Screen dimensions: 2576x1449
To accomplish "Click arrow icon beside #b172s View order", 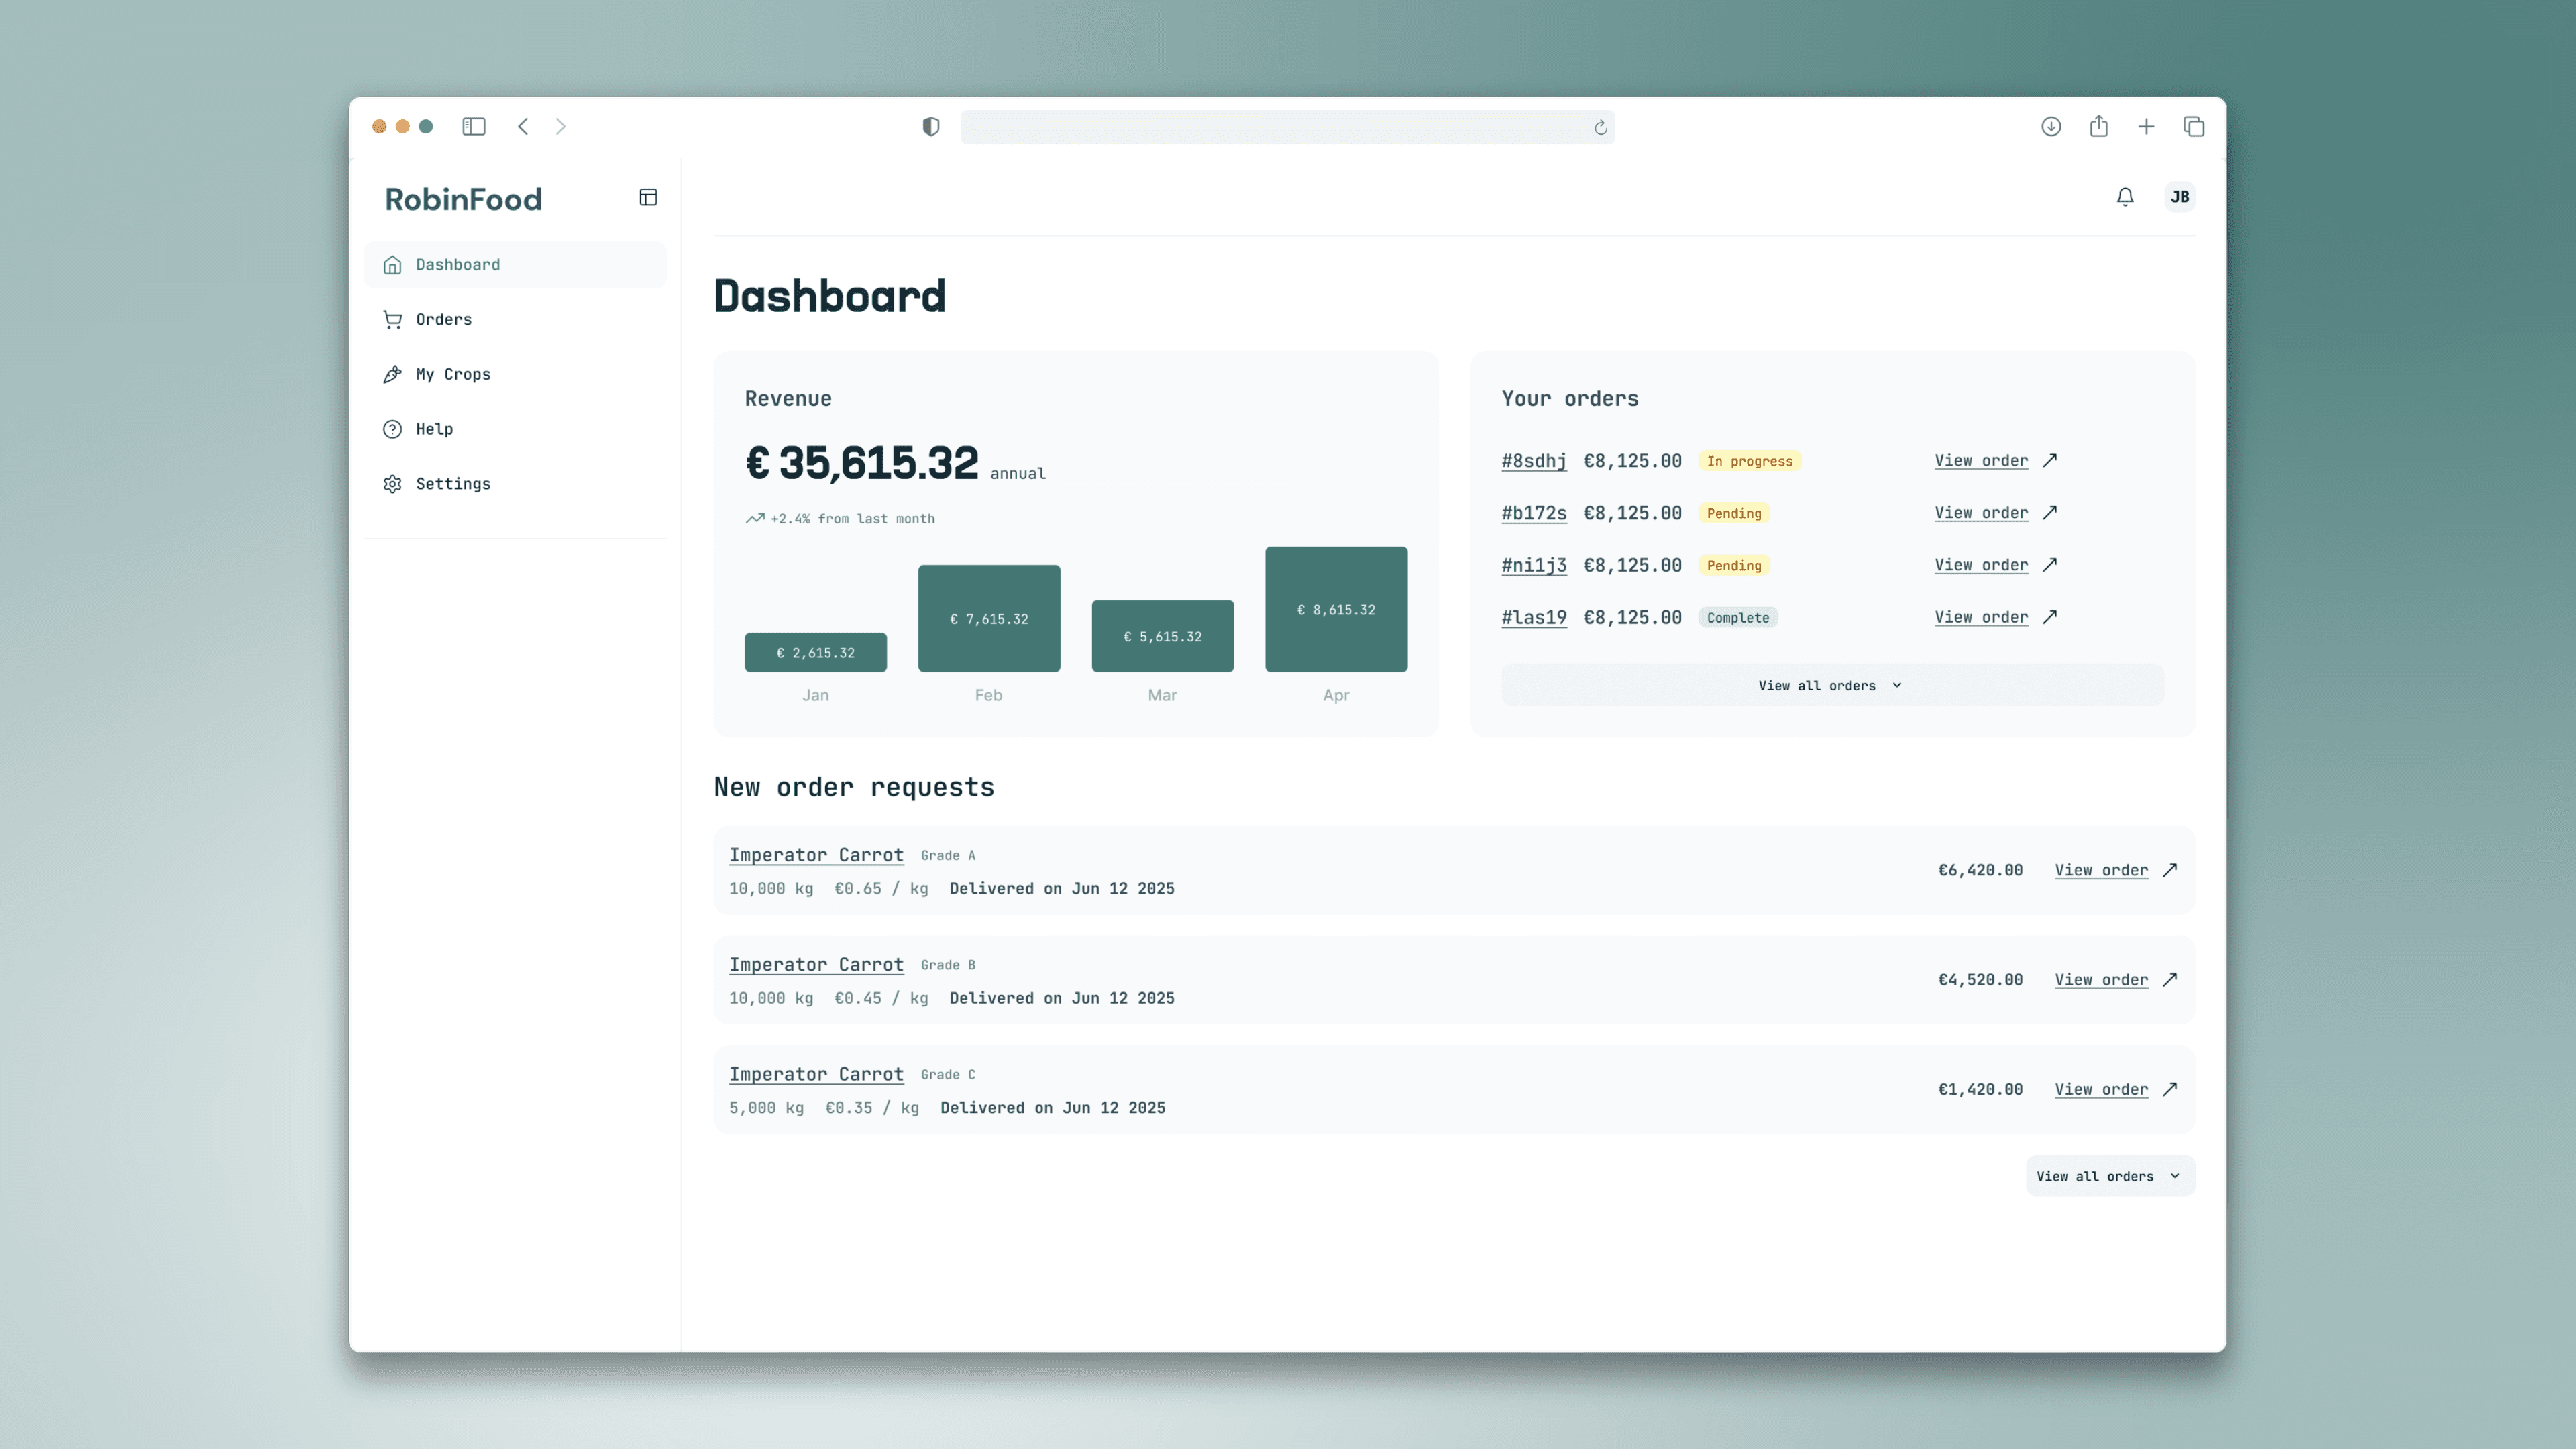I will click(2050, 512).
